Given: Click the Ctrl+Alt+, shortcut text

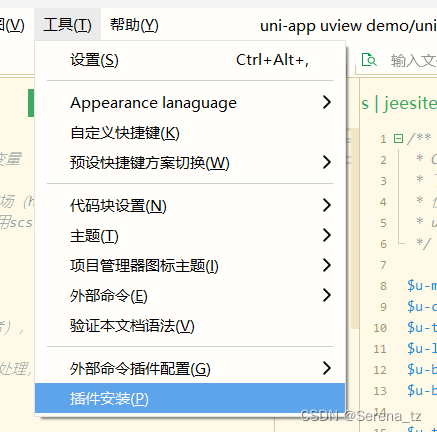Looking at the screenshot, I should coord(272,60).
